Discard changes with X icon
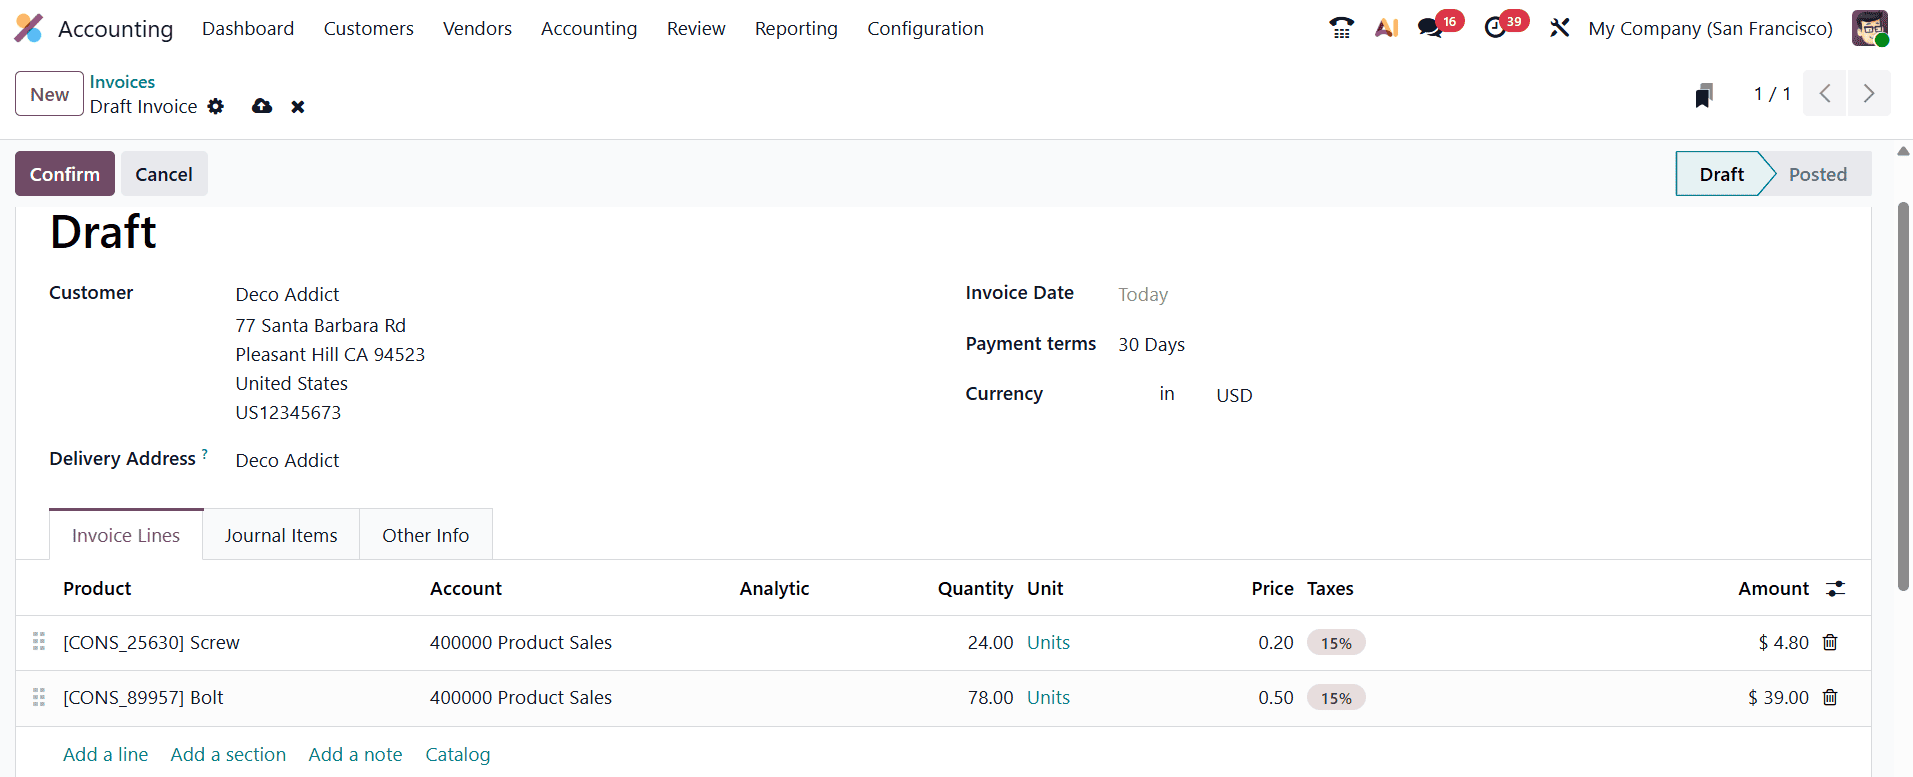1913x777 pixels. click(298, 107)
